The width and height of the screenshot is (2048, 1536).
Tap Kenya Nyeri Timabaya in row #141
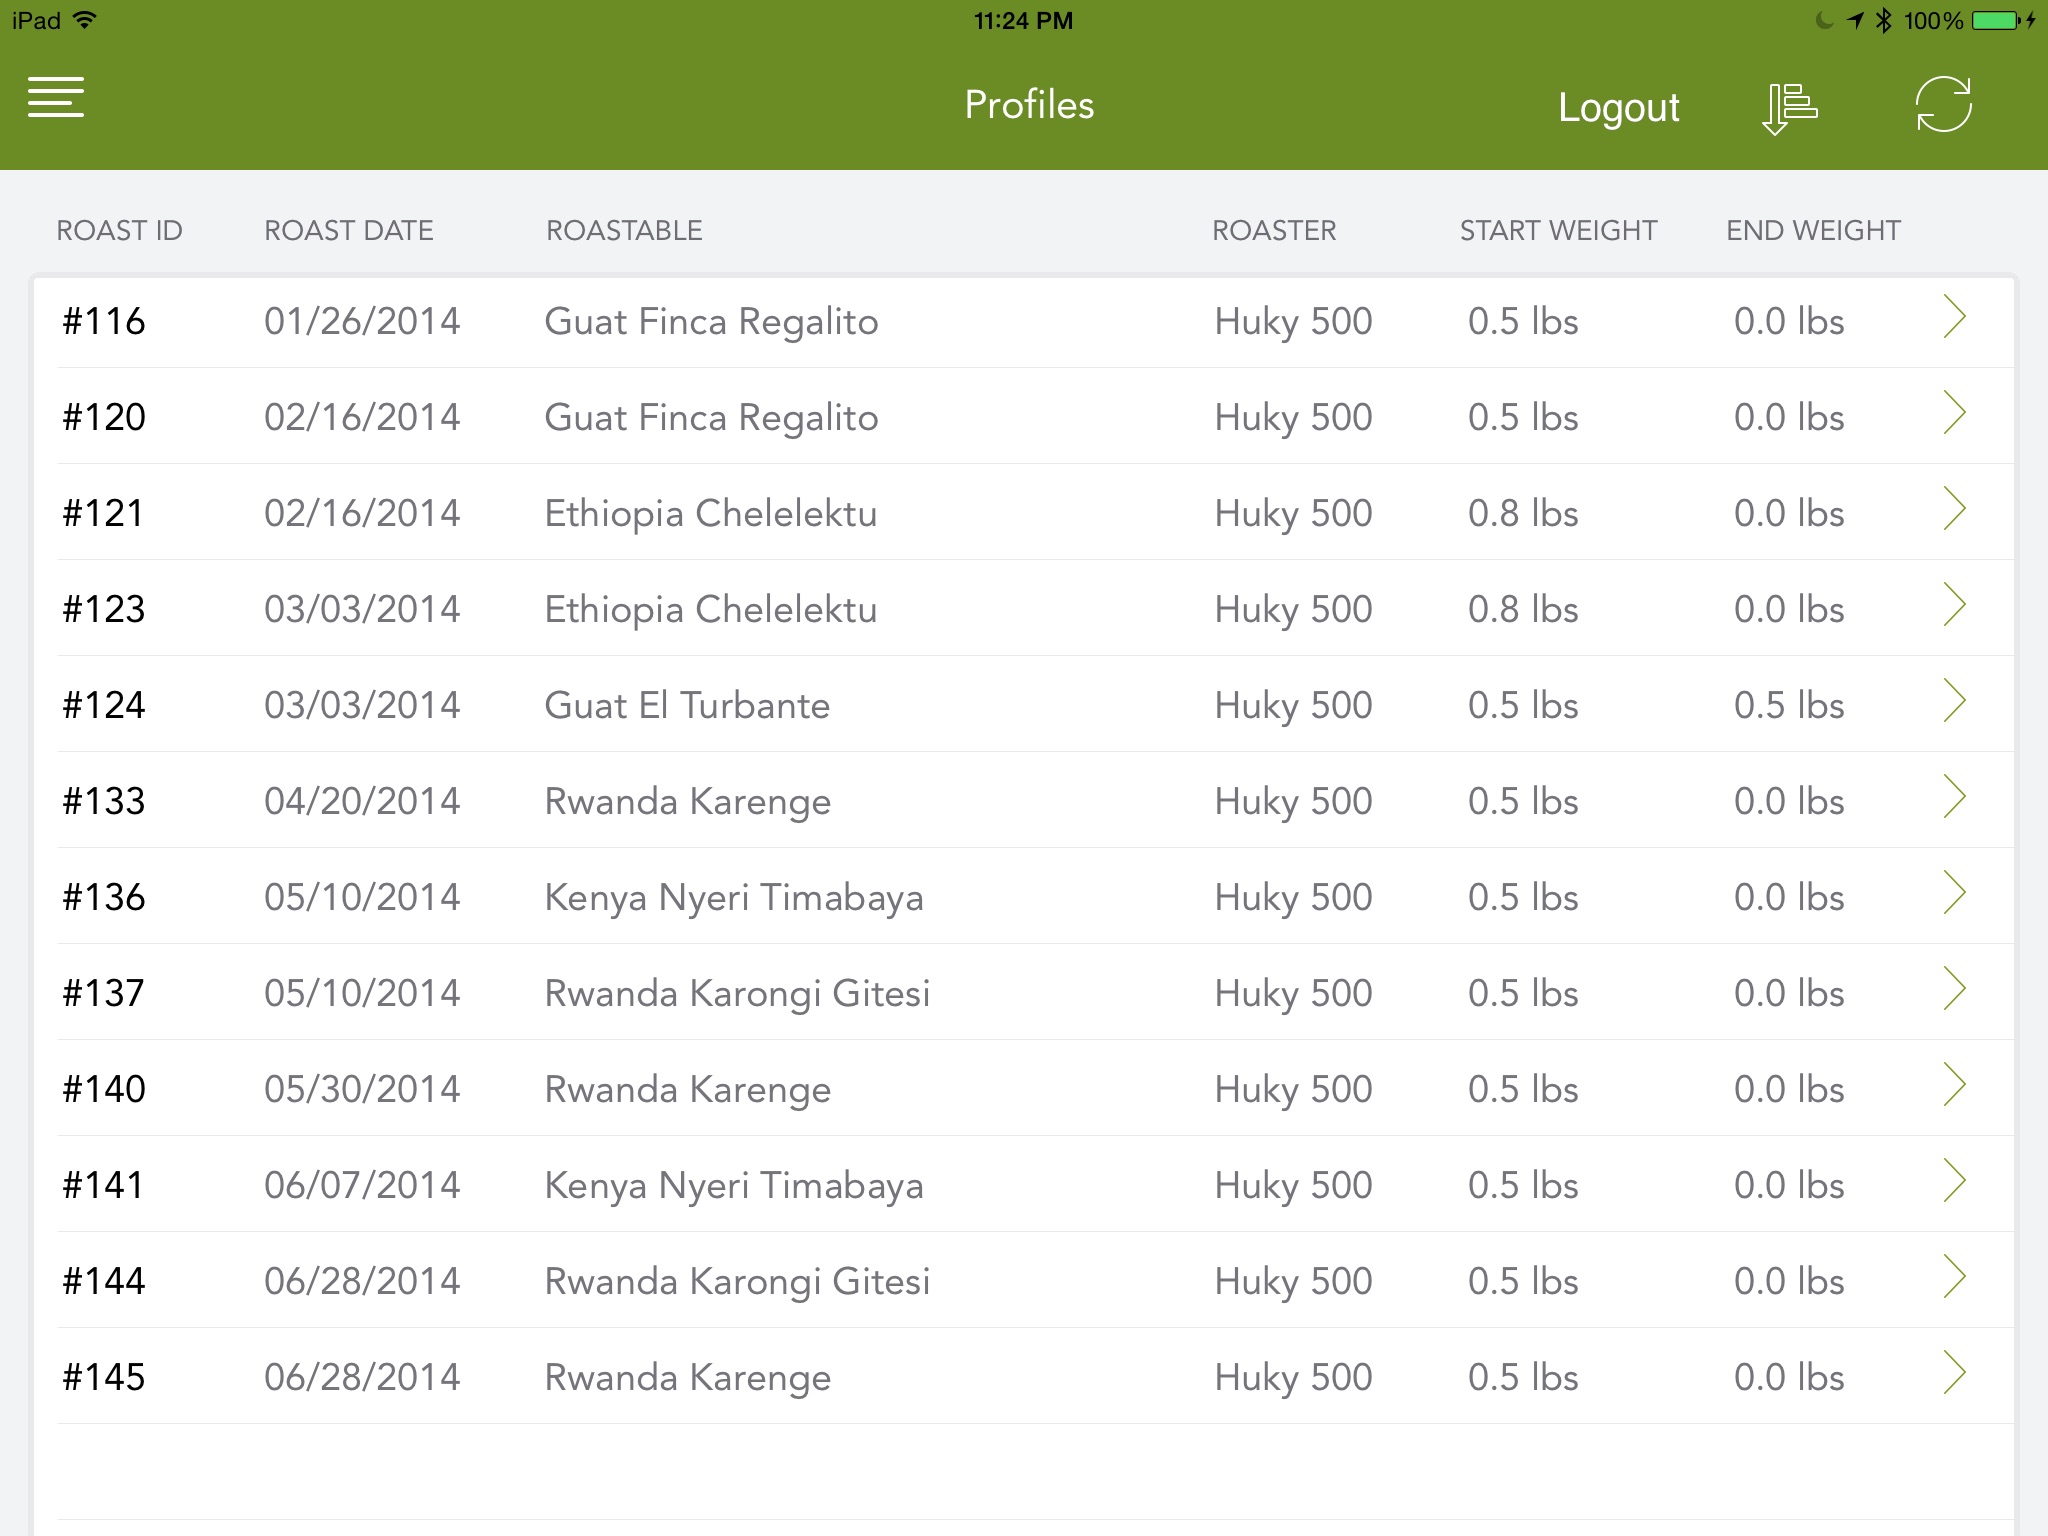[x=734, y=1188]
